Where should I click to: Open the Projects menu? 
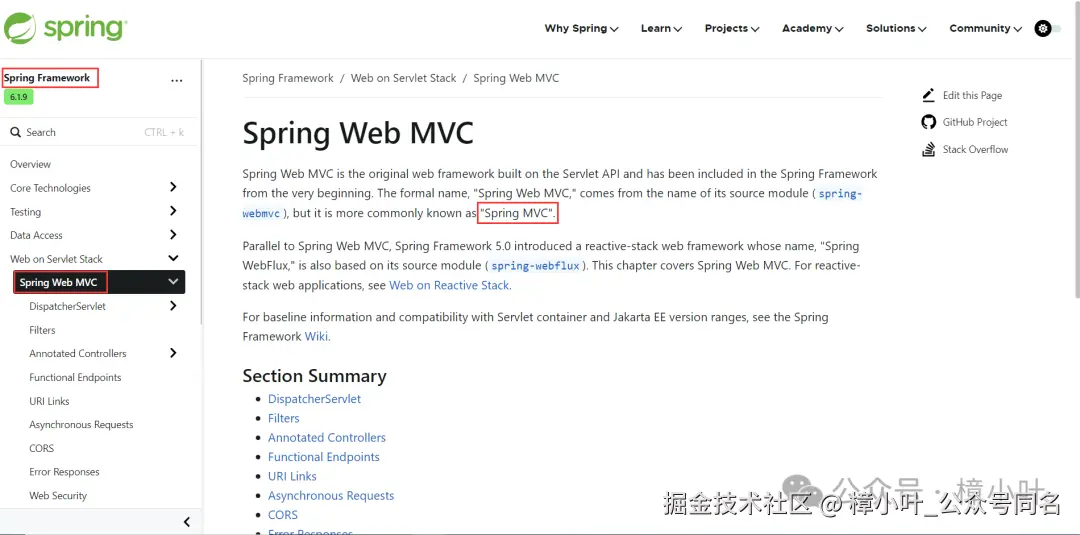tap(731, 29)
